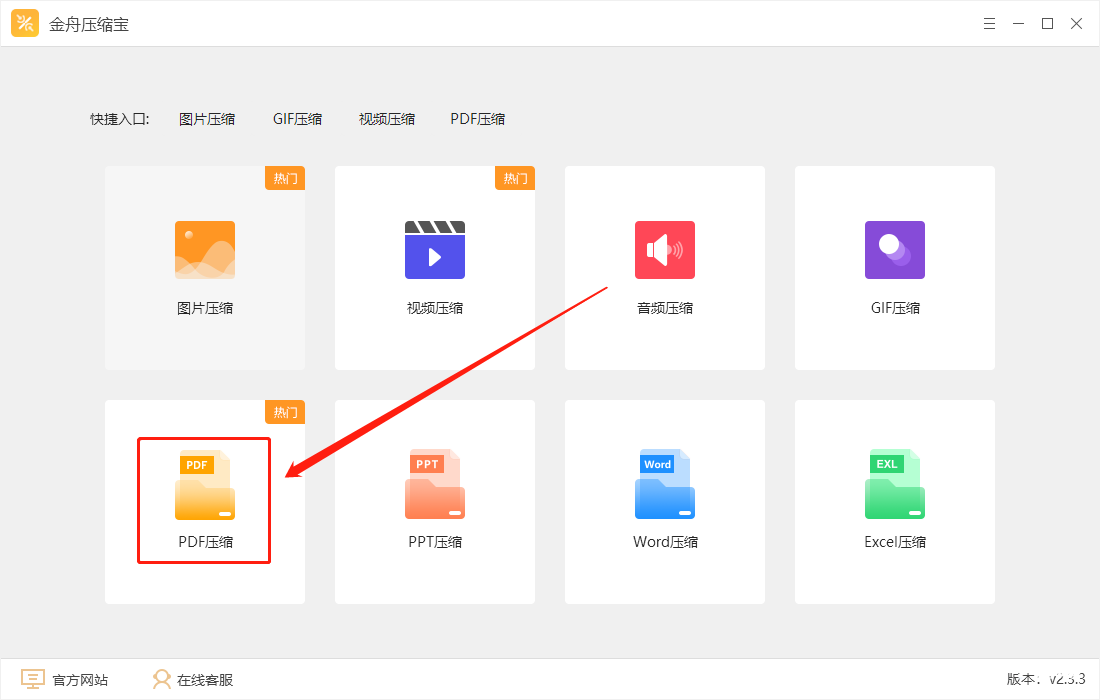Open the Excel压缩 compression tool

point(894,485)
